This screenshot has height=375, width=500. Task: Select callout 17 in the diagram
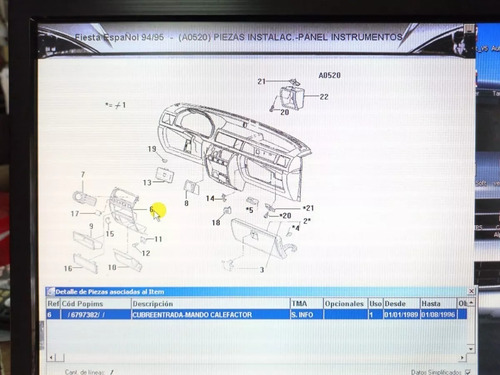click(75, 214)
